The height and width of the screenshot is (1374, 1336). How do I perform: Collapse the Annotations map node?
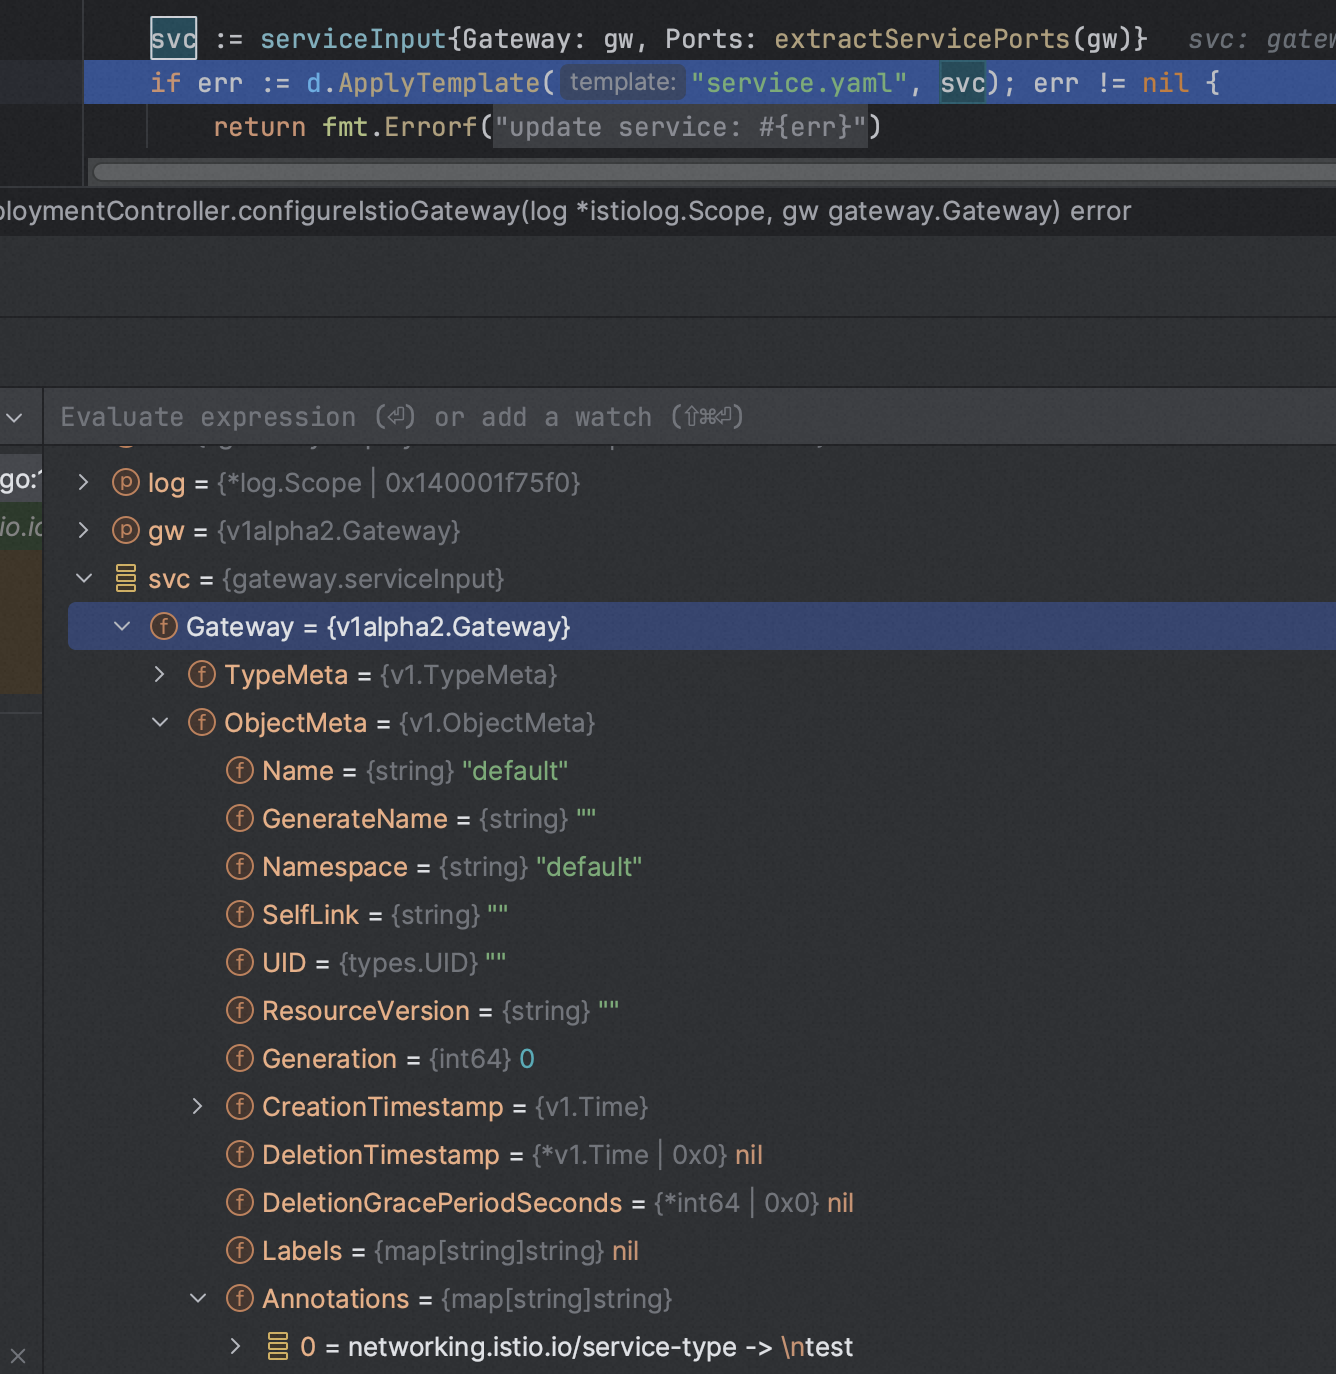198,1299
